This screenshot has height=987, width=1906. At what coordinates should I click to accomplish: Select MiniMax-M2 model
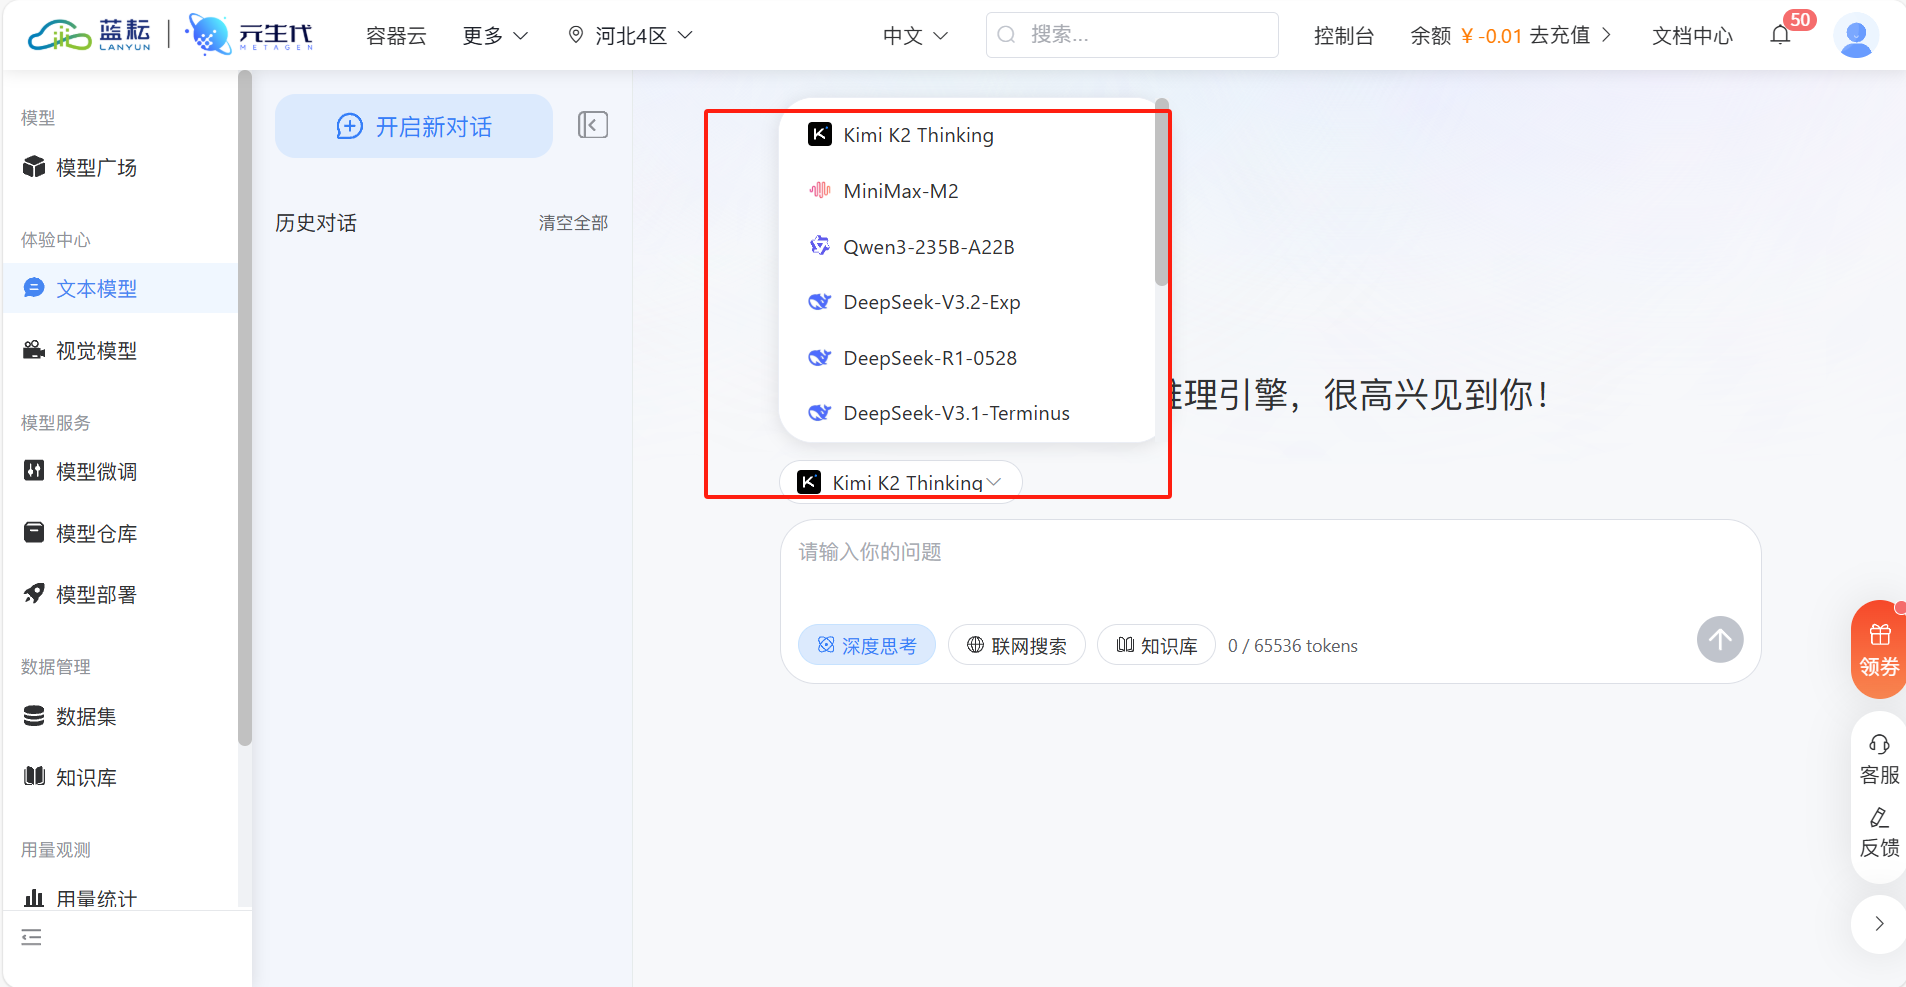tap(966, 190)
